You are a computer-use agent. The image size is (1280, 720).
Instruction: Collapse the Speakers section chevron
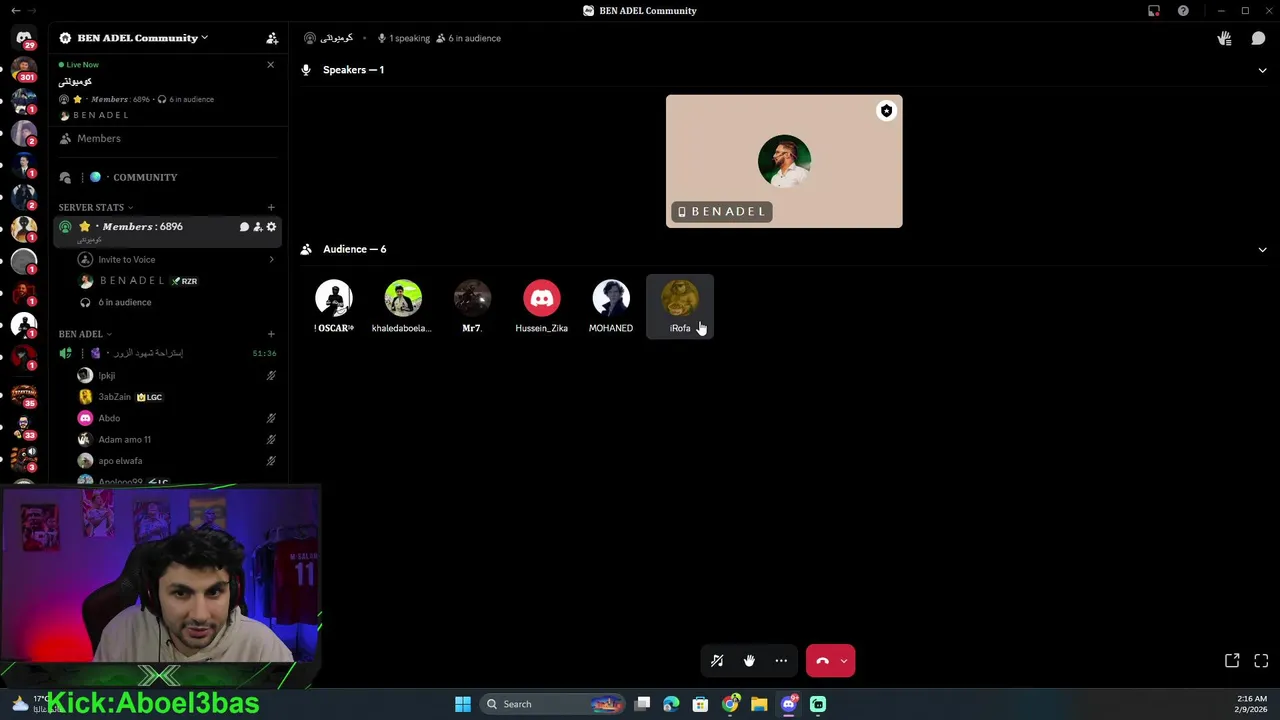(x=1262, y=70)
